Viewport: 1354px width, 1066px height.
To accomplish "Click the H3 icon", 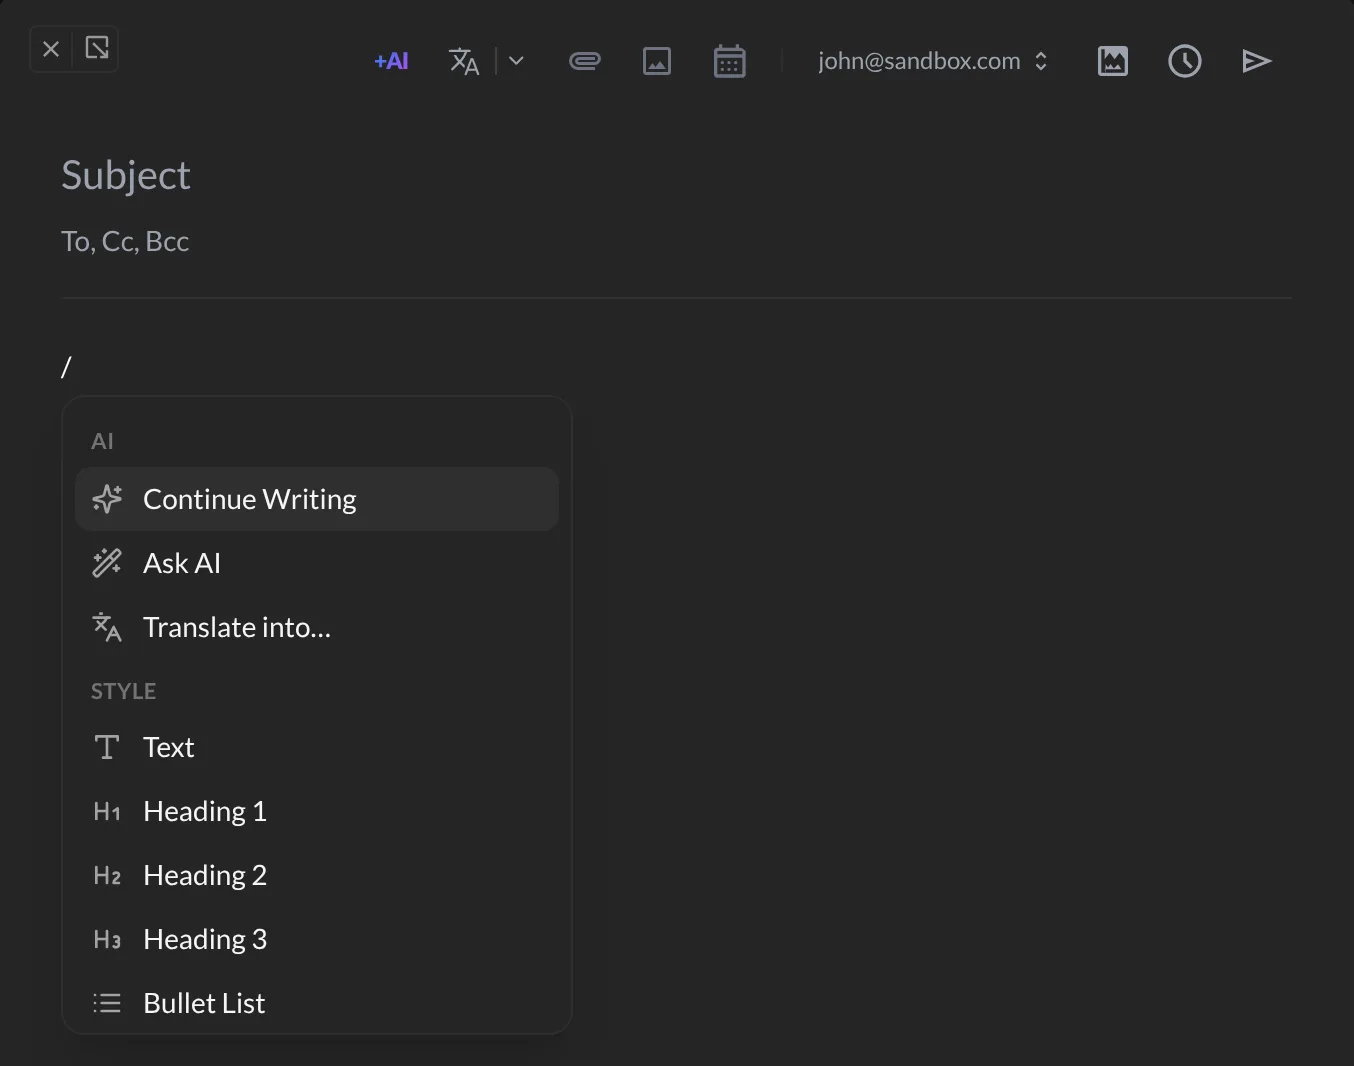I will 107,939.
